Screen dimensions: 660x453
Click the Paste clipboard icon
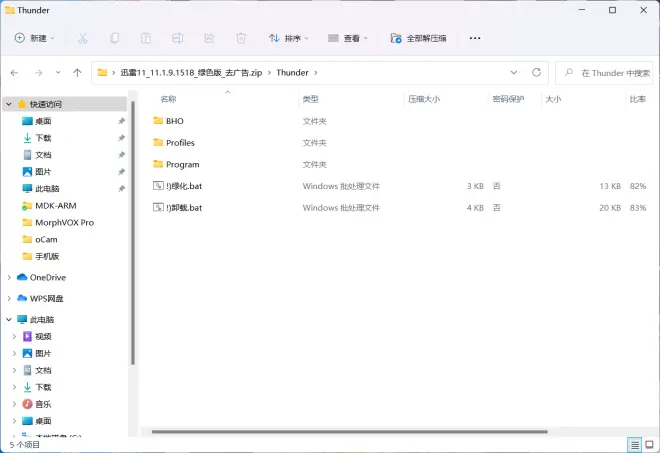tap(146, 38)
